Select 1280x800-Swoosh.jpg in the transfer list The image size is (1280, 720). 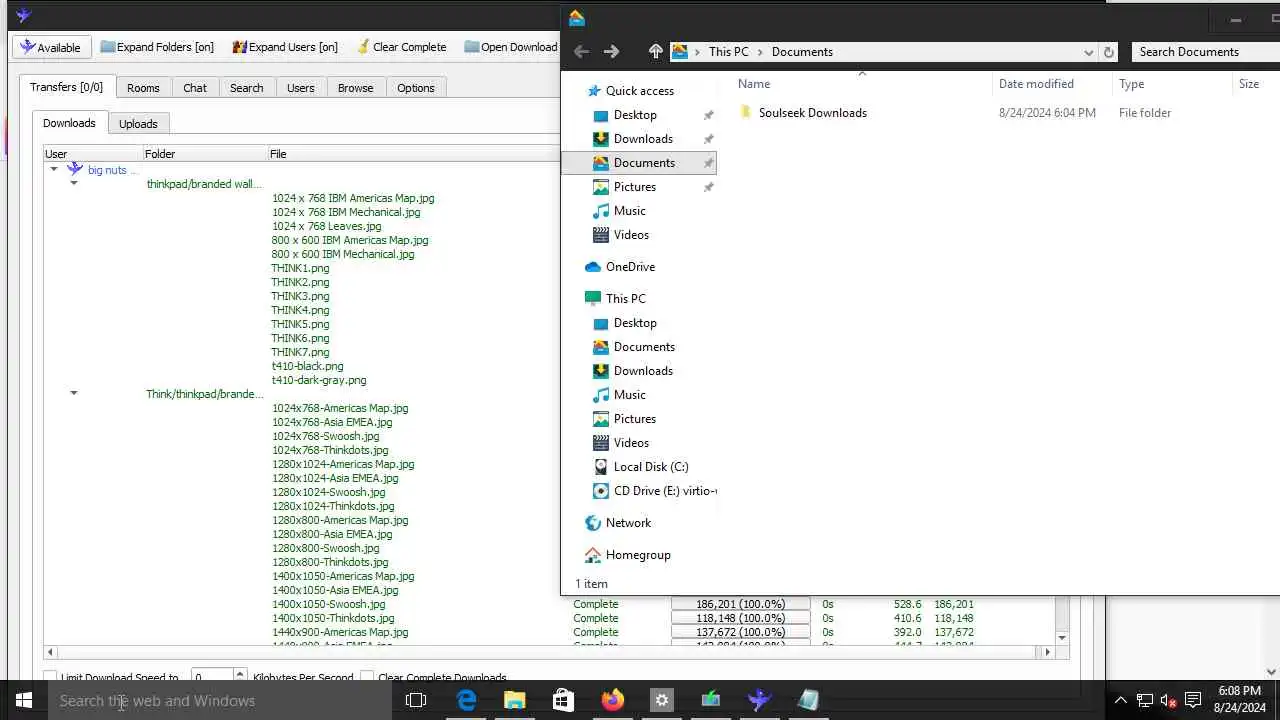coord(326,548)
